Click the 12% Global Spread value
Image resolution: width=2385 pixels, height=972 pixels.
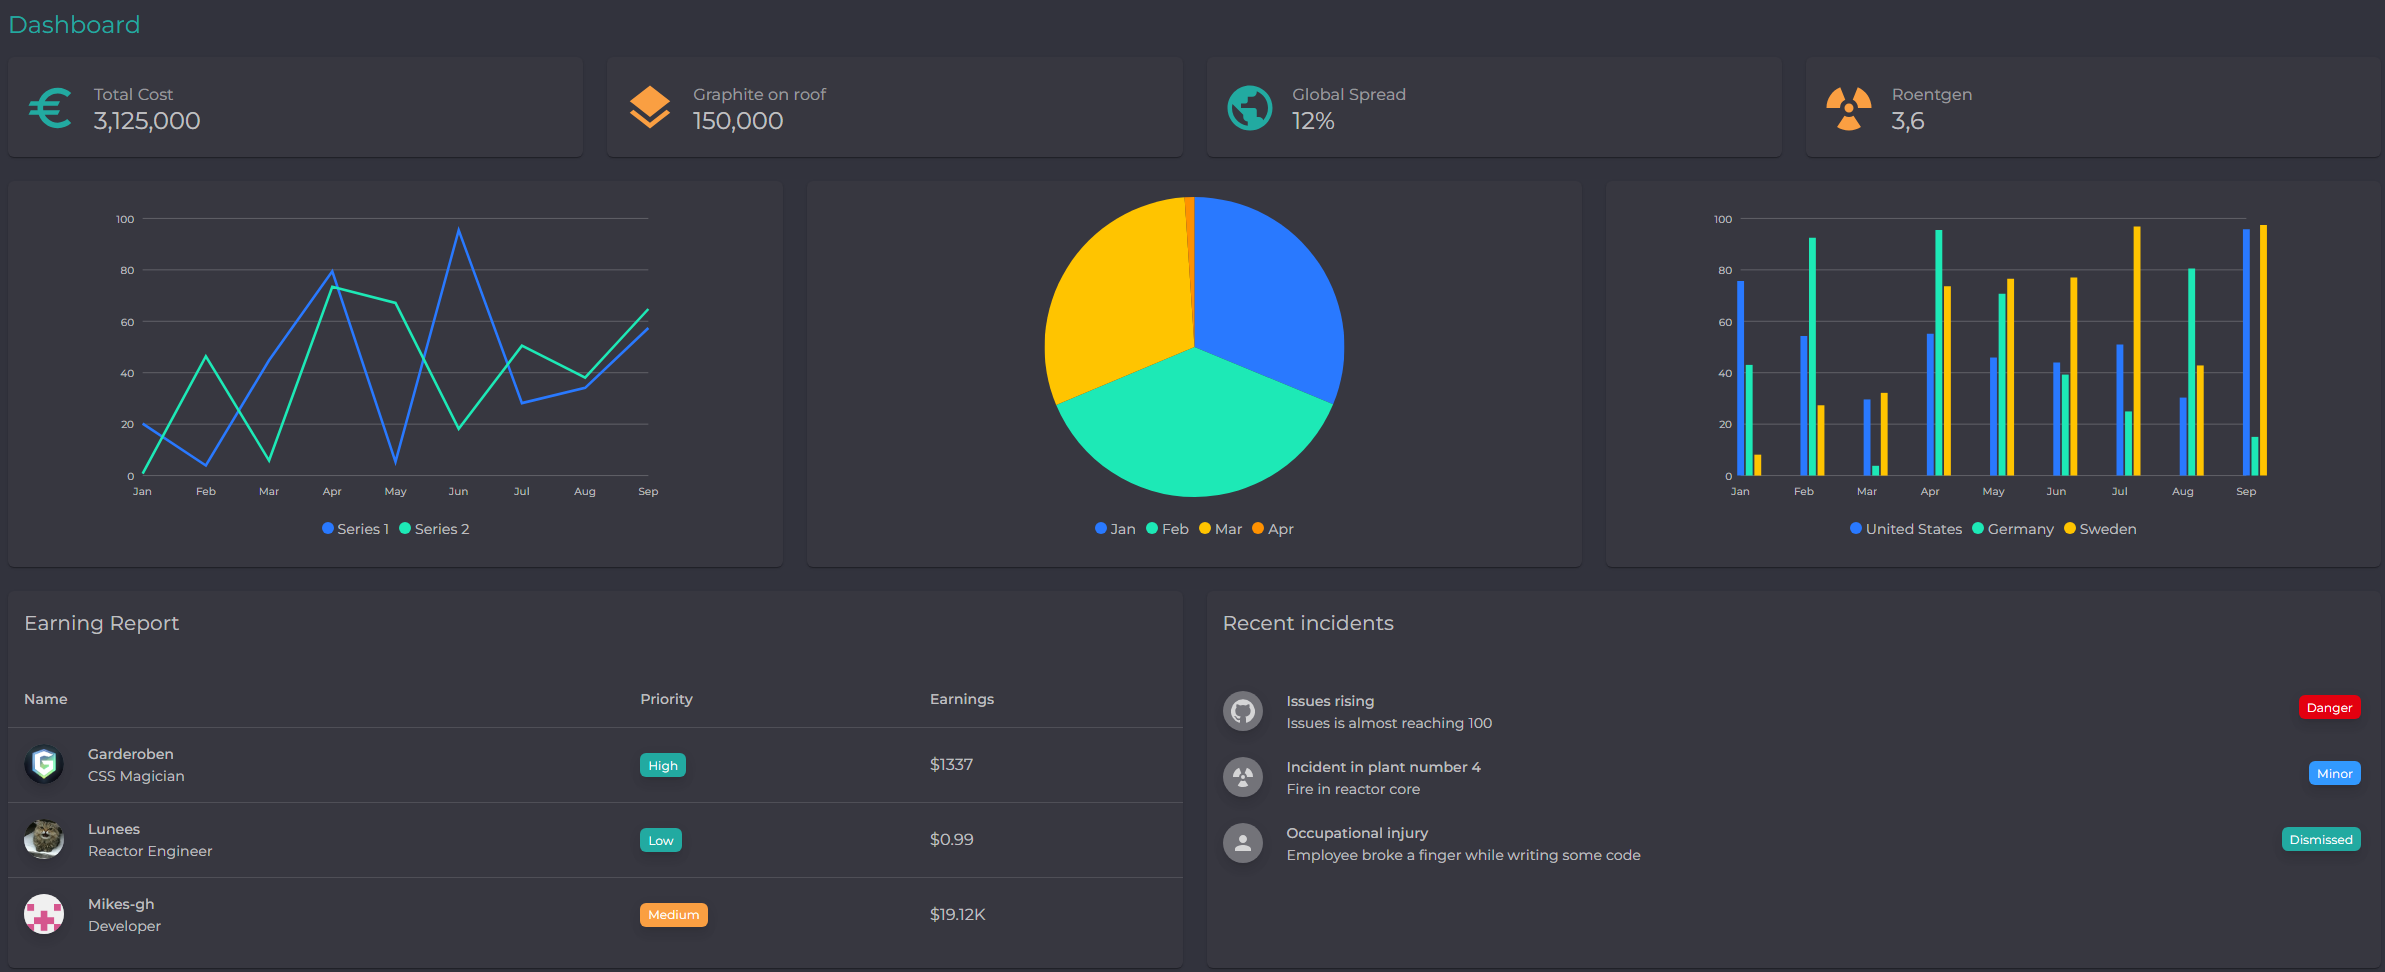click(x=1313, y=121)
